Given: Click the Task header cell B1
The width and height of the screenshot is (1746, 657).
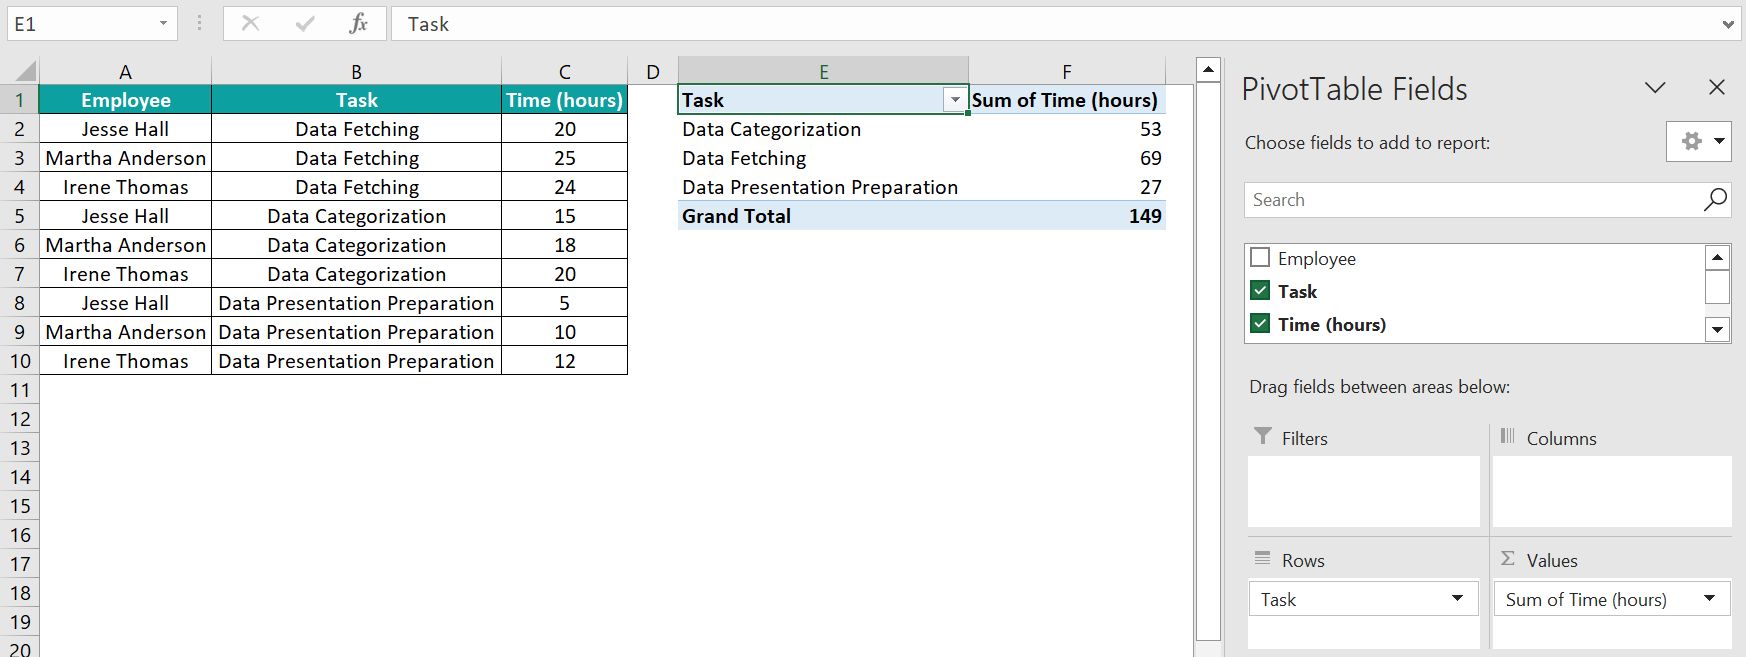Looking at the screenshot, I should coord(356,100).
